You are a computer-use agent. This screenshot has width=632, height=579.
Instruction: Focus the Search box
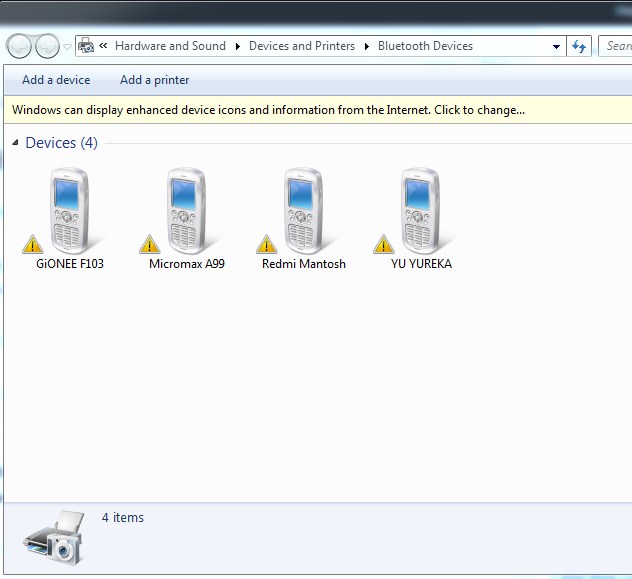pyautogui.click(x=615, y=46)
